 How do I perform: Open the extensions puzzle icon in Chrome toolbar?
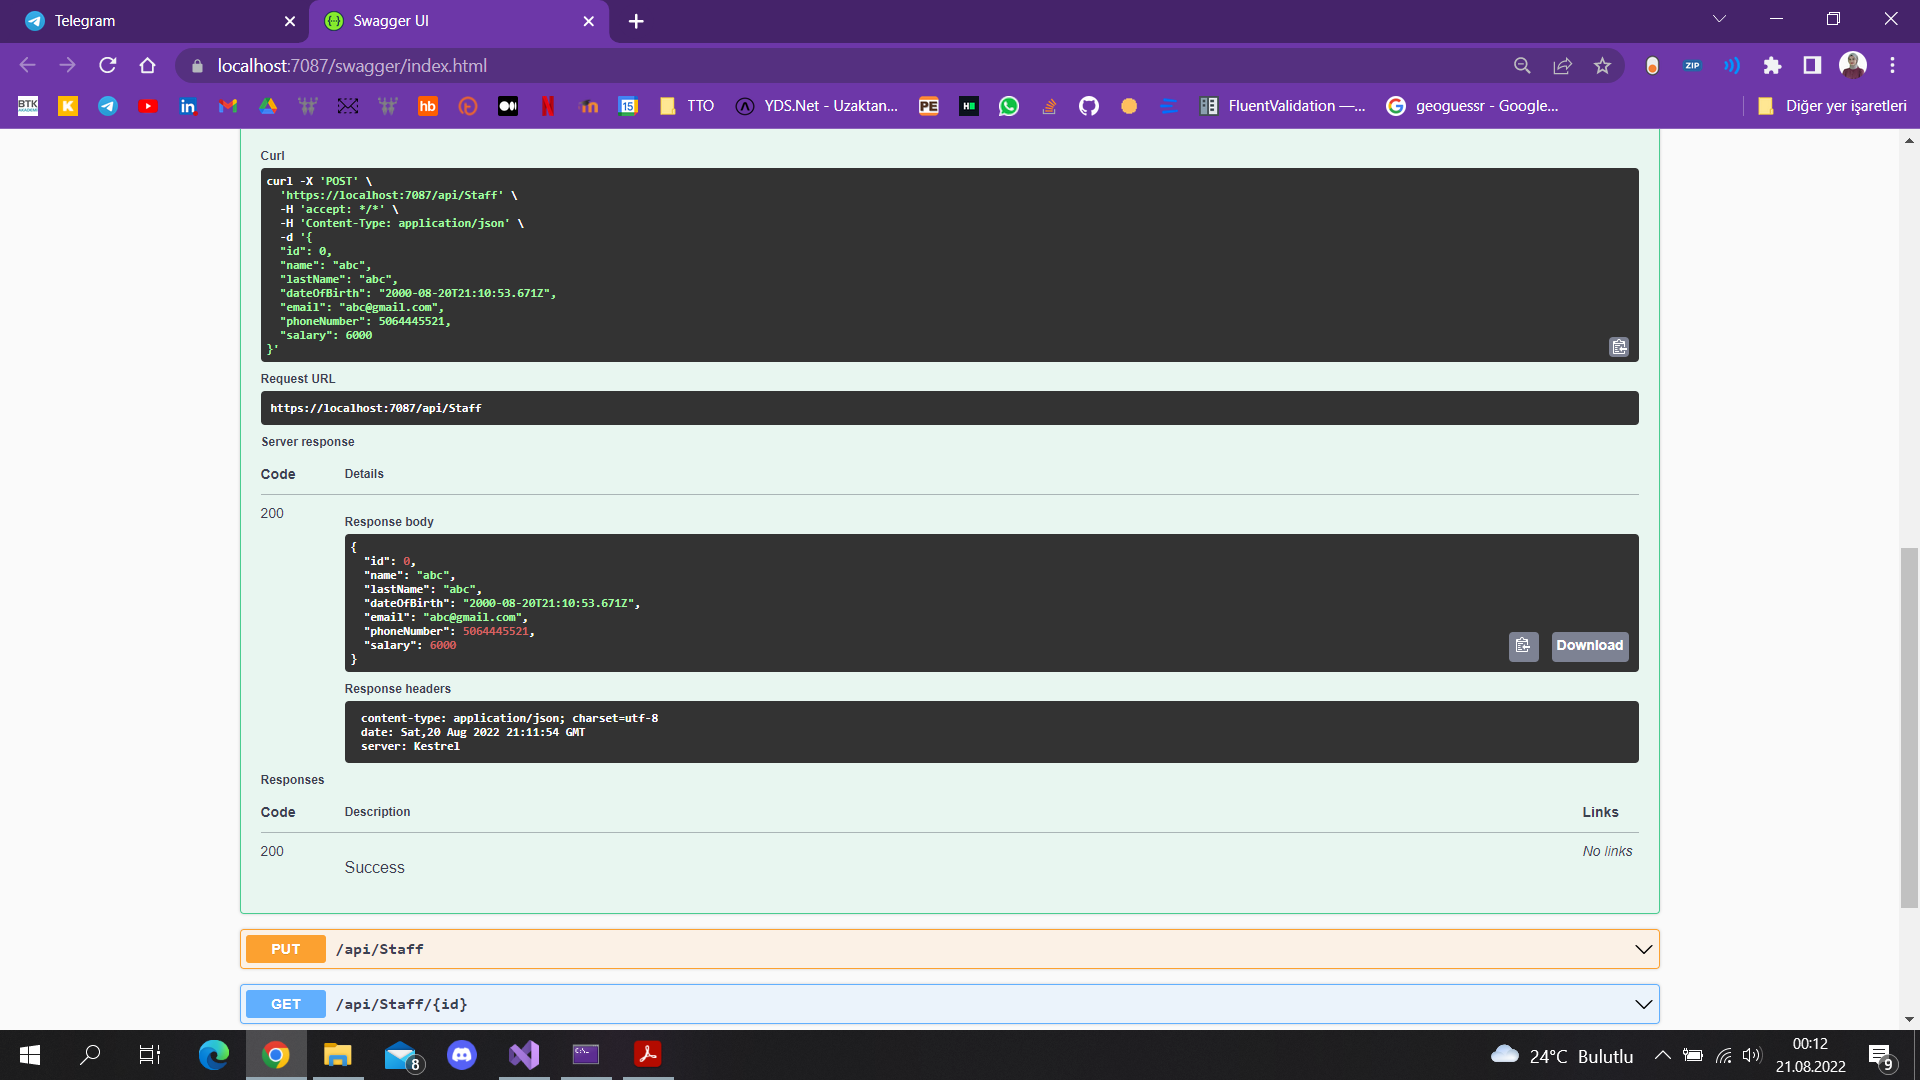1773,65
